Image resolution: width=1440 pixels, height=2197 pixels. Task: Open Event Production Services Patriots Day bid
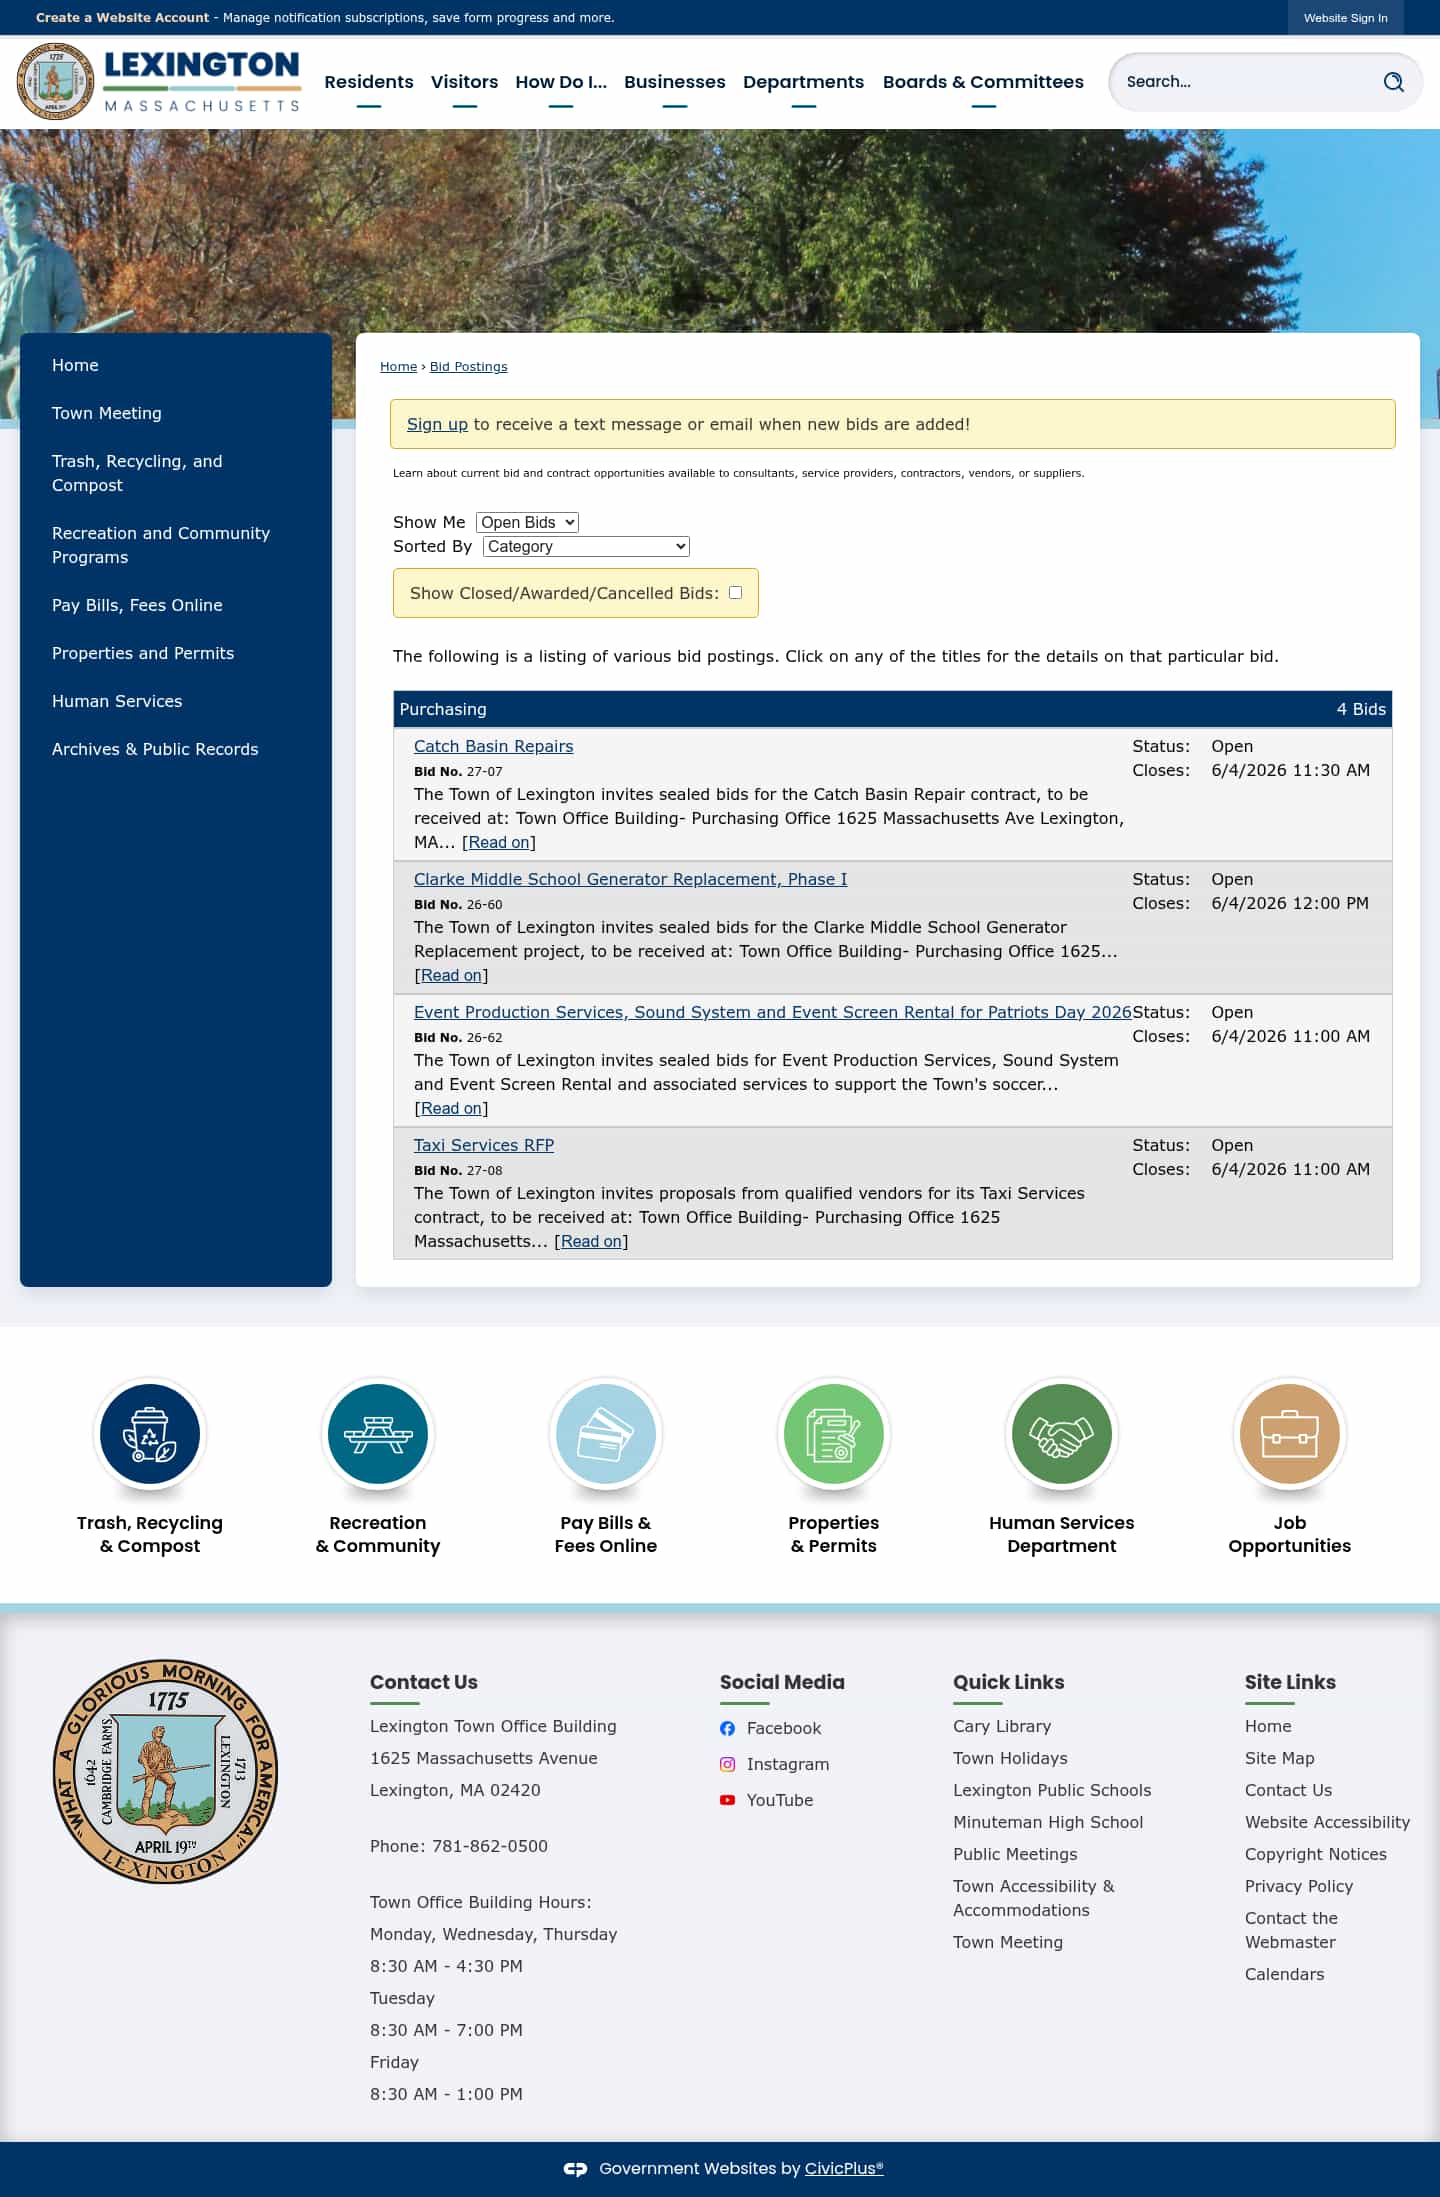coord(772,1012)
